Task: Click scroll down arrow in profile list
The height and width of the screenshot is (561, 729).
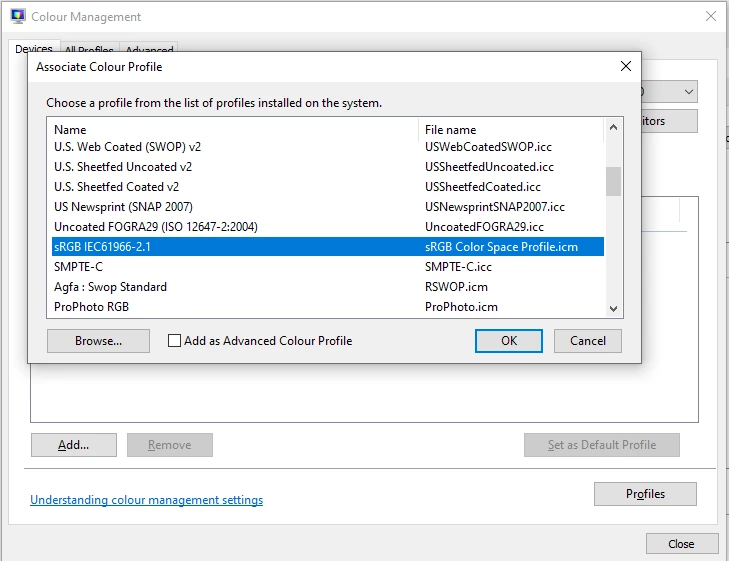Action: (x=613, y=309)
